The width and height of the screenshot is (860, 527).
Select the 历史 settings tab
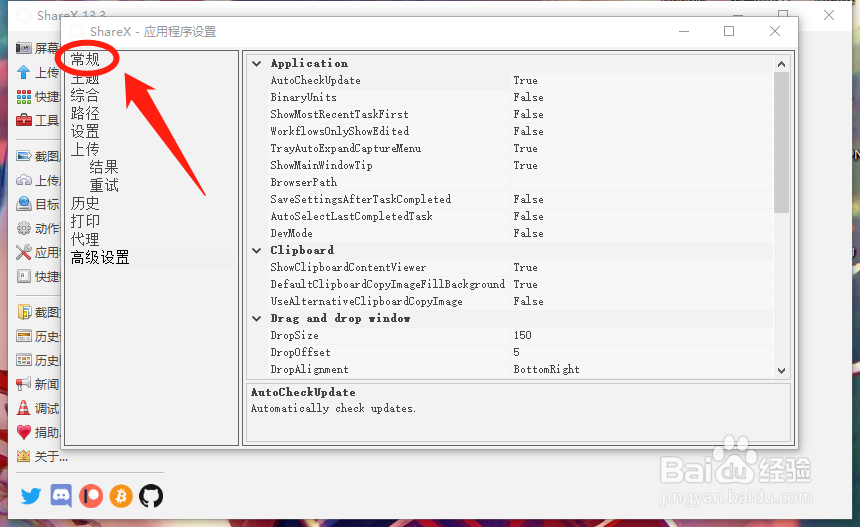tap(85, 203)
